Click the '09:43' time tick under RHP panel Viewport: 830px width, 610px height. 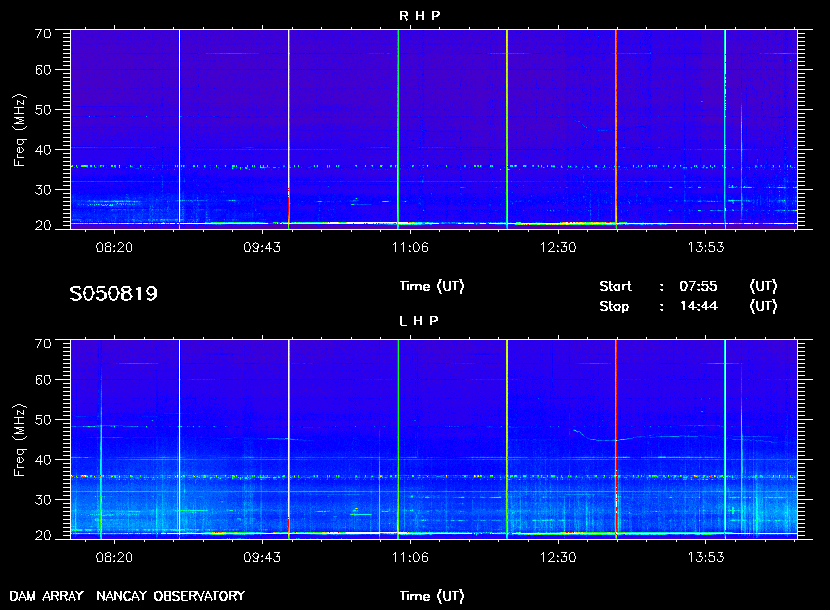[x=262, y=247]
